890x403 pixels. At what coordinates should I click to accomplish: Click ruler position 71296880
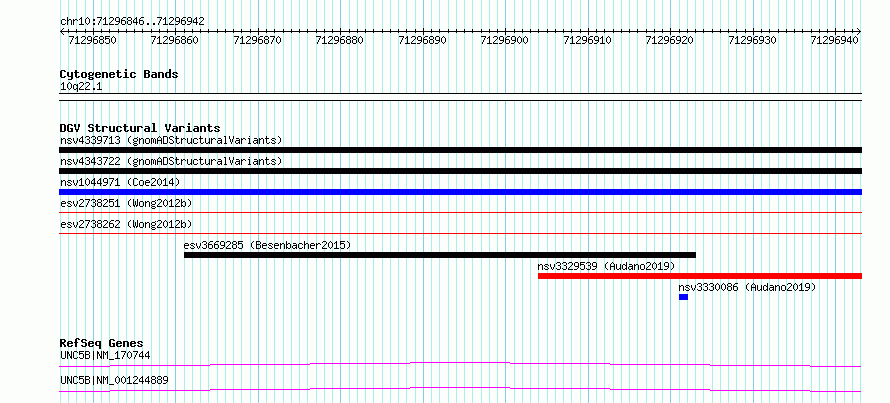coord(341,40)
